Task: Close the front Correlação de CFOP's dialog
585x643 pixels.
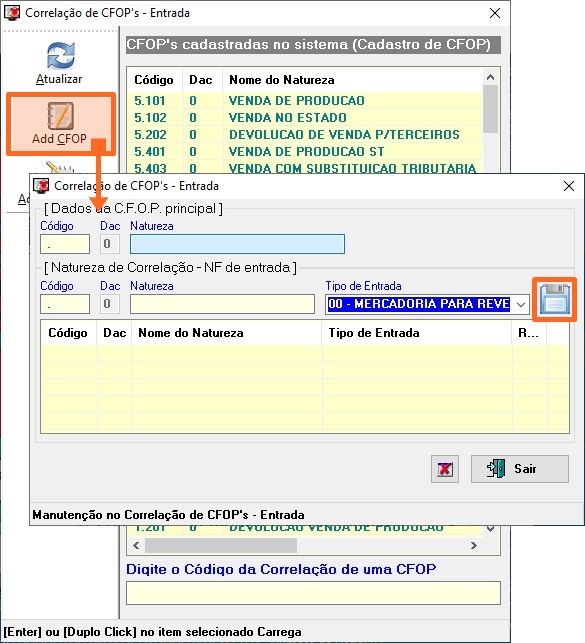Action: tap(569, 186)
